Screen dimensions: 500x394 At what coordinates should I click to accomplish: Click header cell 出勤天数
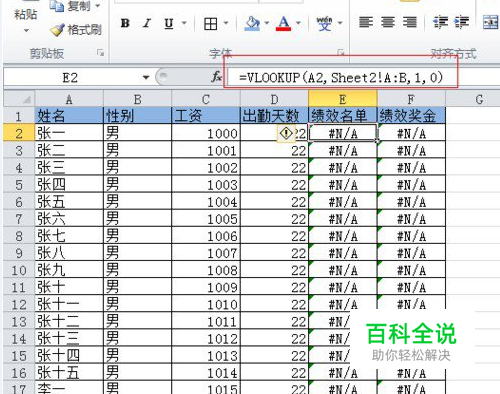[x=274, y=116]
